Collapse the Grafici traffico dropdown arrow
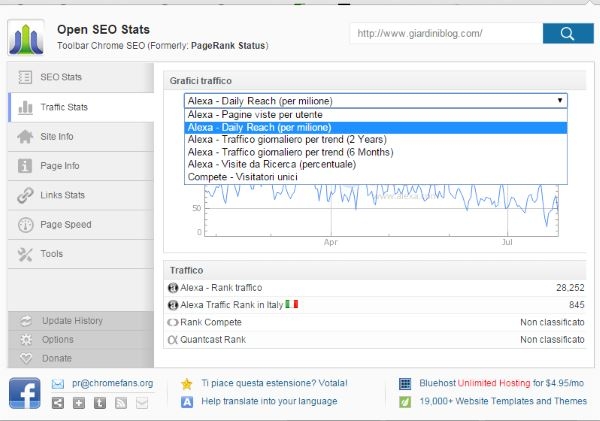 (x=560, y=101)
